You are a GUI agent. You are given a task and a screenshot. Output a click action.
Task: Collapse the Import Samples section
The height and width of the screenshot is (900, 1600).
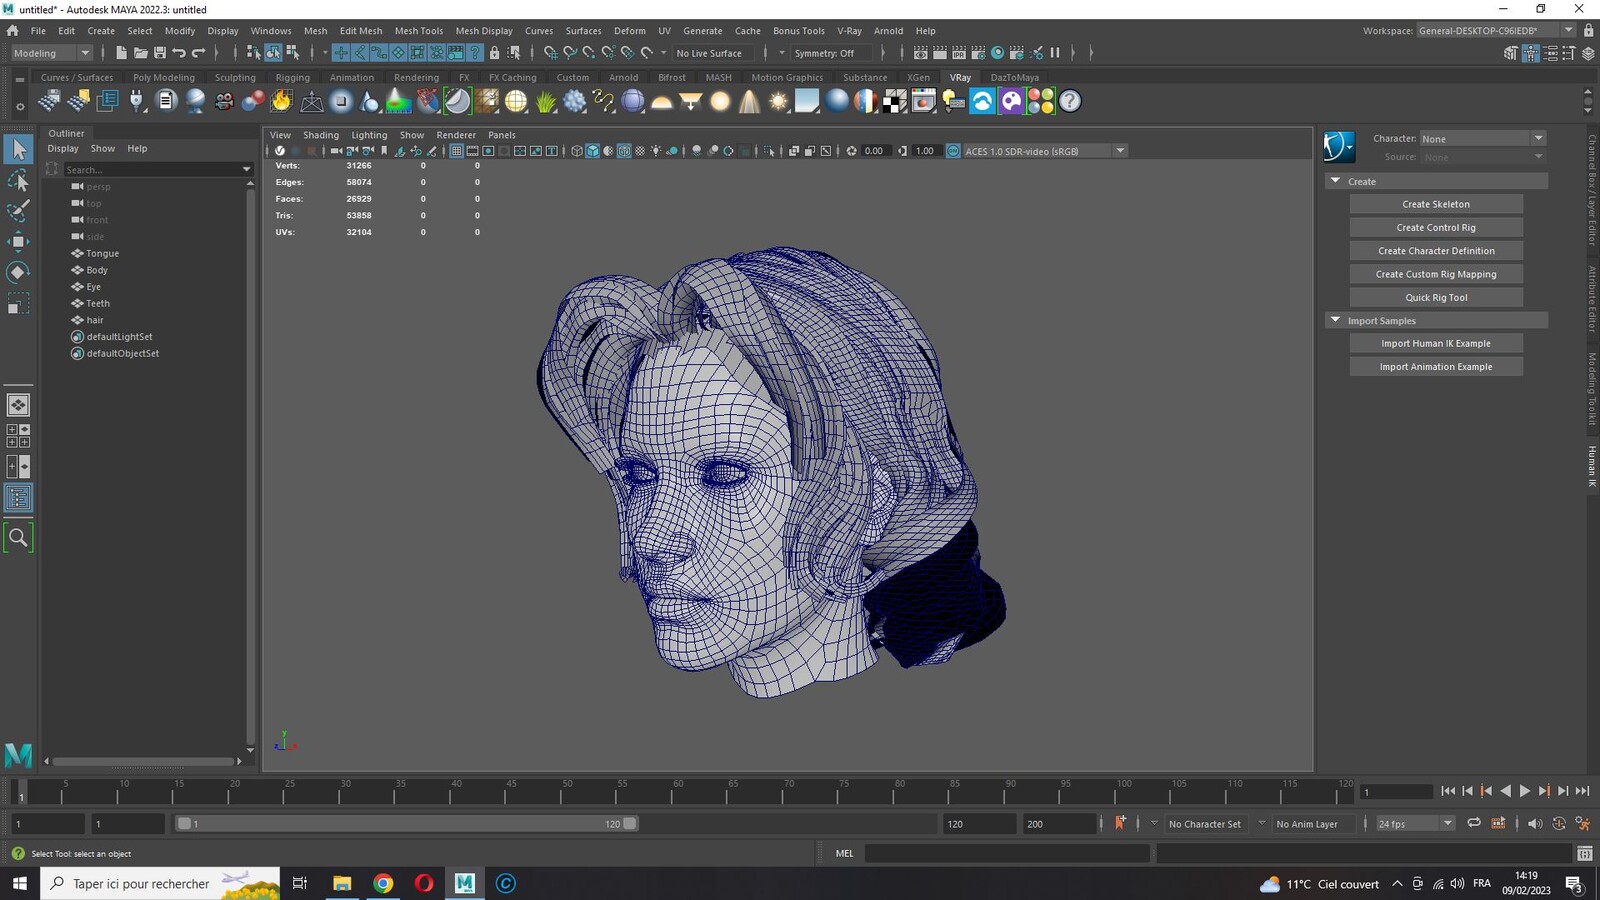click(1335, 320)
